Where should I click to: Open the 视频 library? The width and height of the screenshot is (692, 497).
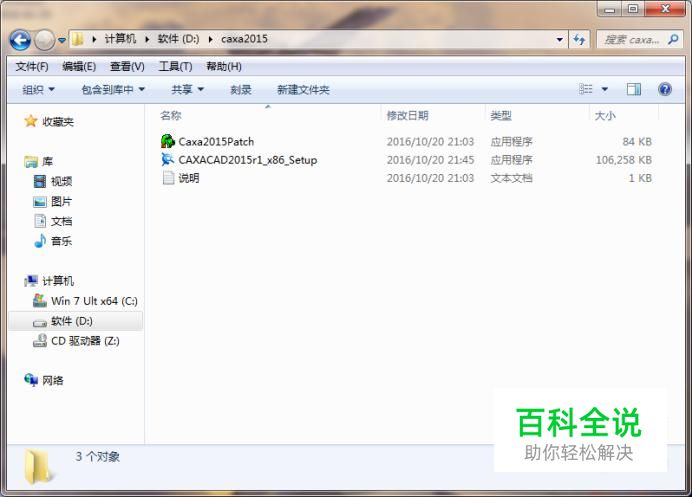tap(61, 181)
